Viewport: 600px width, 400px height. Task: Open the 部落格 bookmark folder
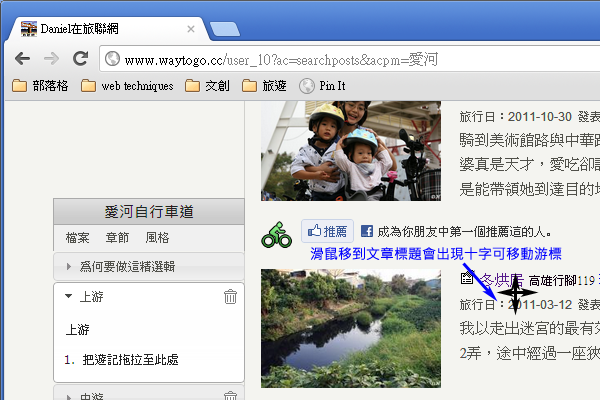click(x=40, y=86)
